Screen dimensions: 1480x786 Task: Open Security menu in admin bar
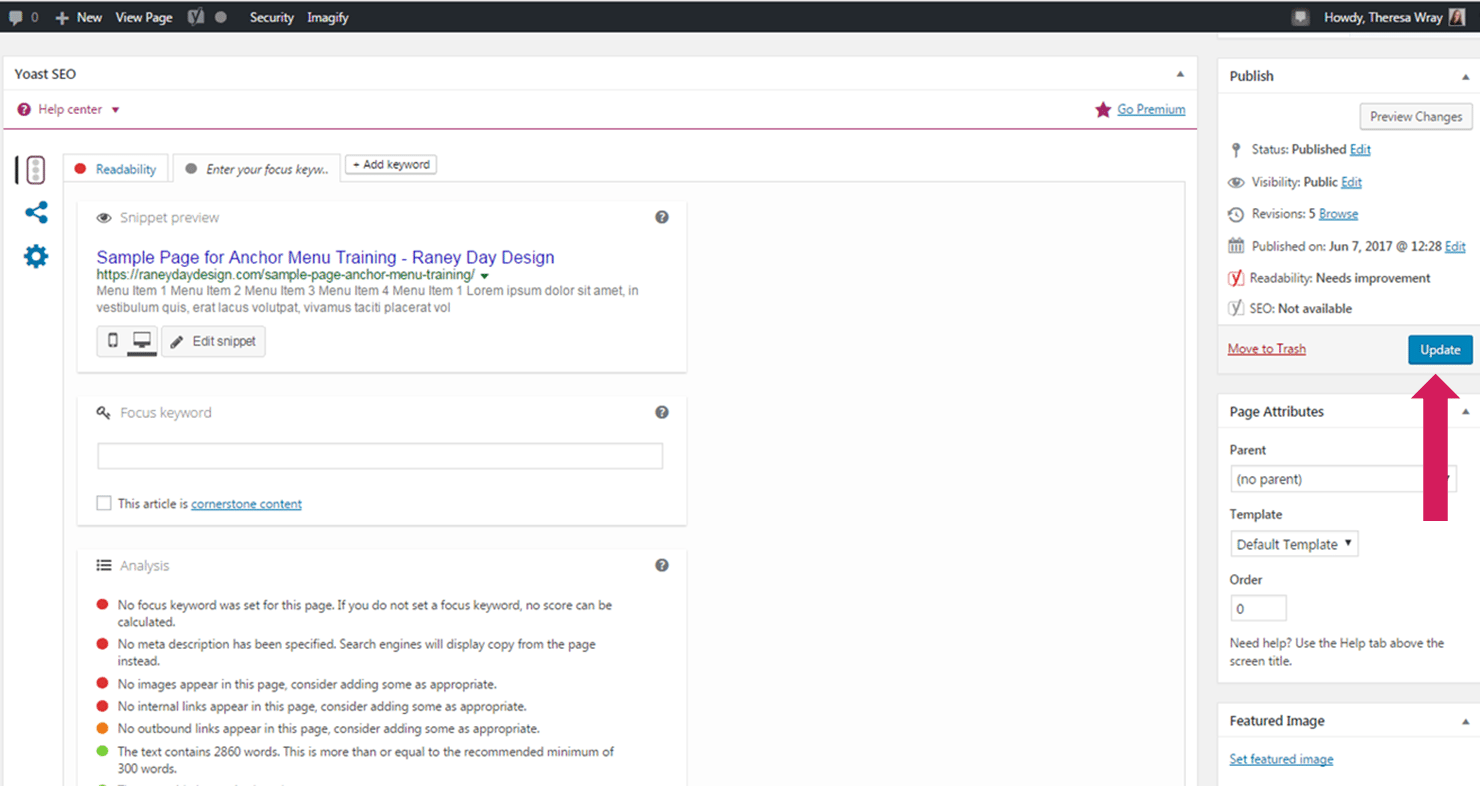click(x=271, y=17)
